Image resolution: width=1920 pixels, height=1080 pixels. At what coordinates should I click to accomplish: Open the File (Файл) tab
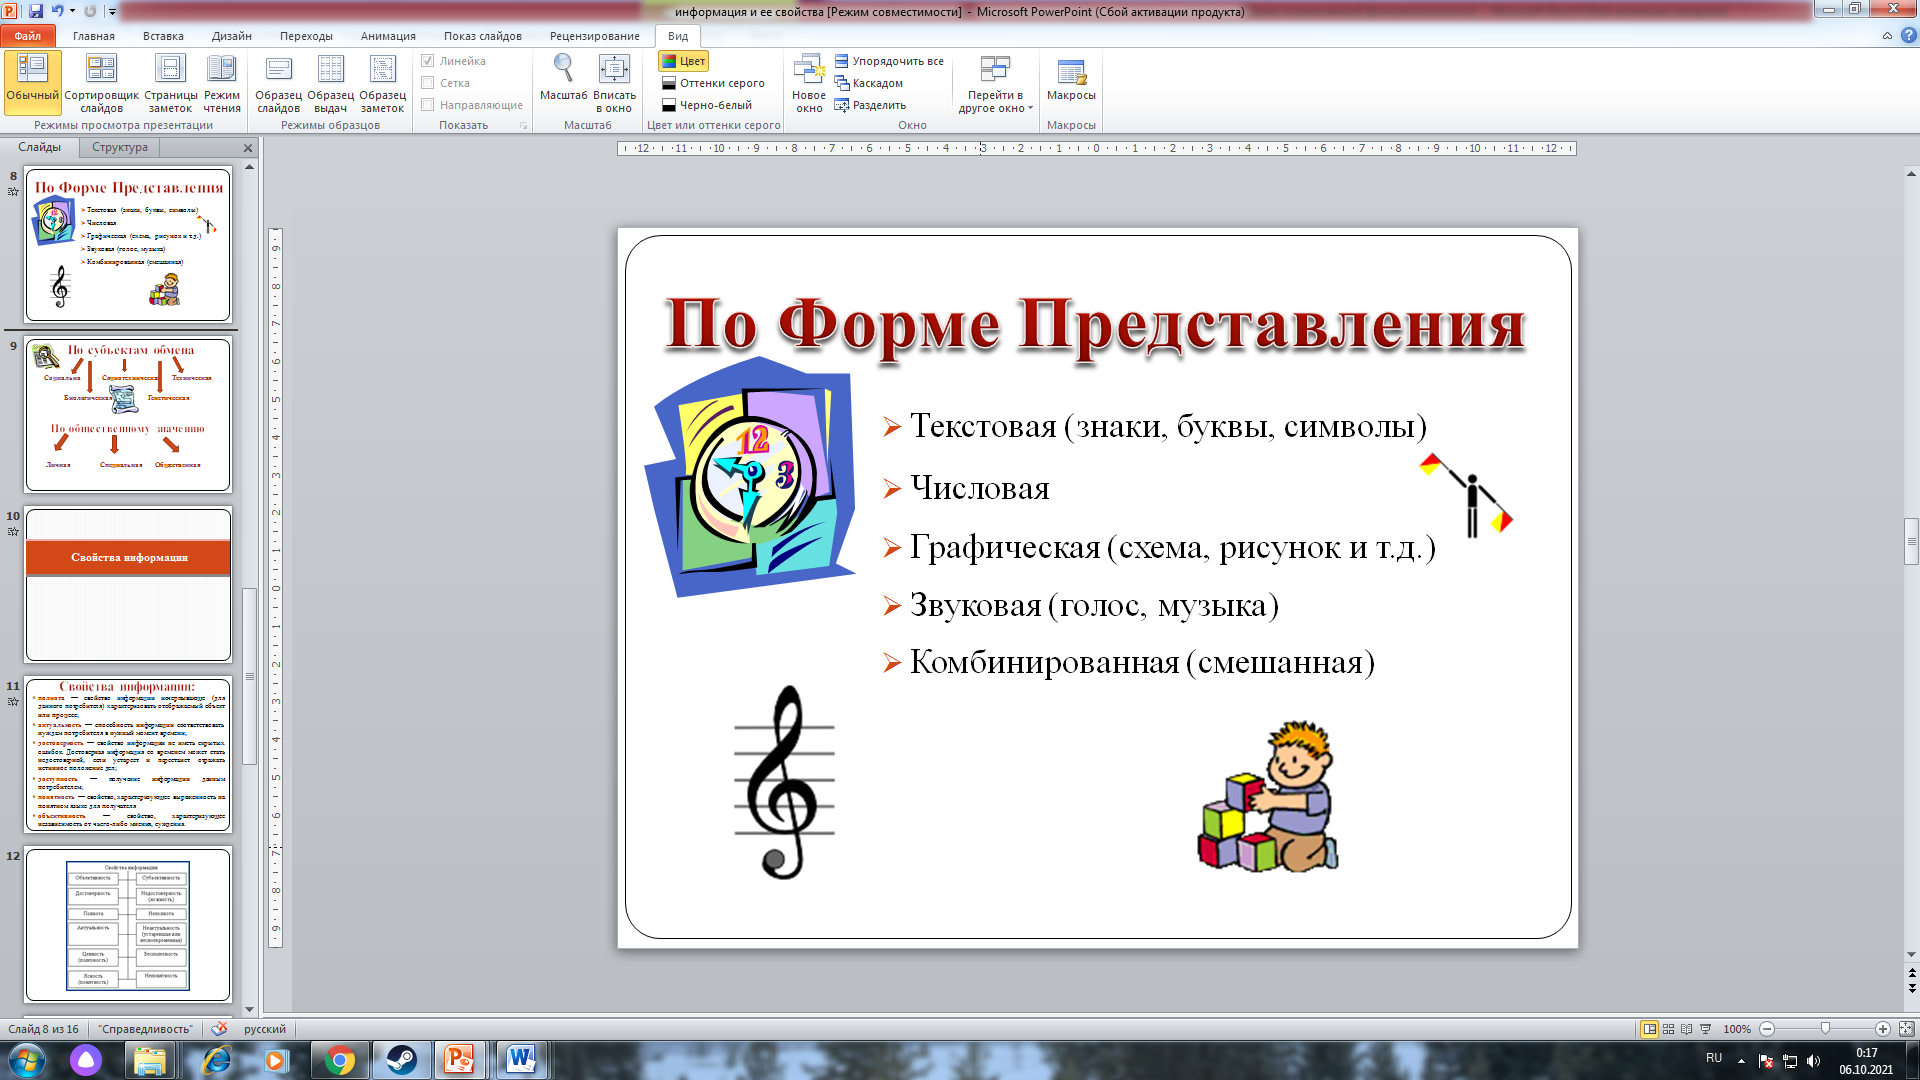[27, 36]
